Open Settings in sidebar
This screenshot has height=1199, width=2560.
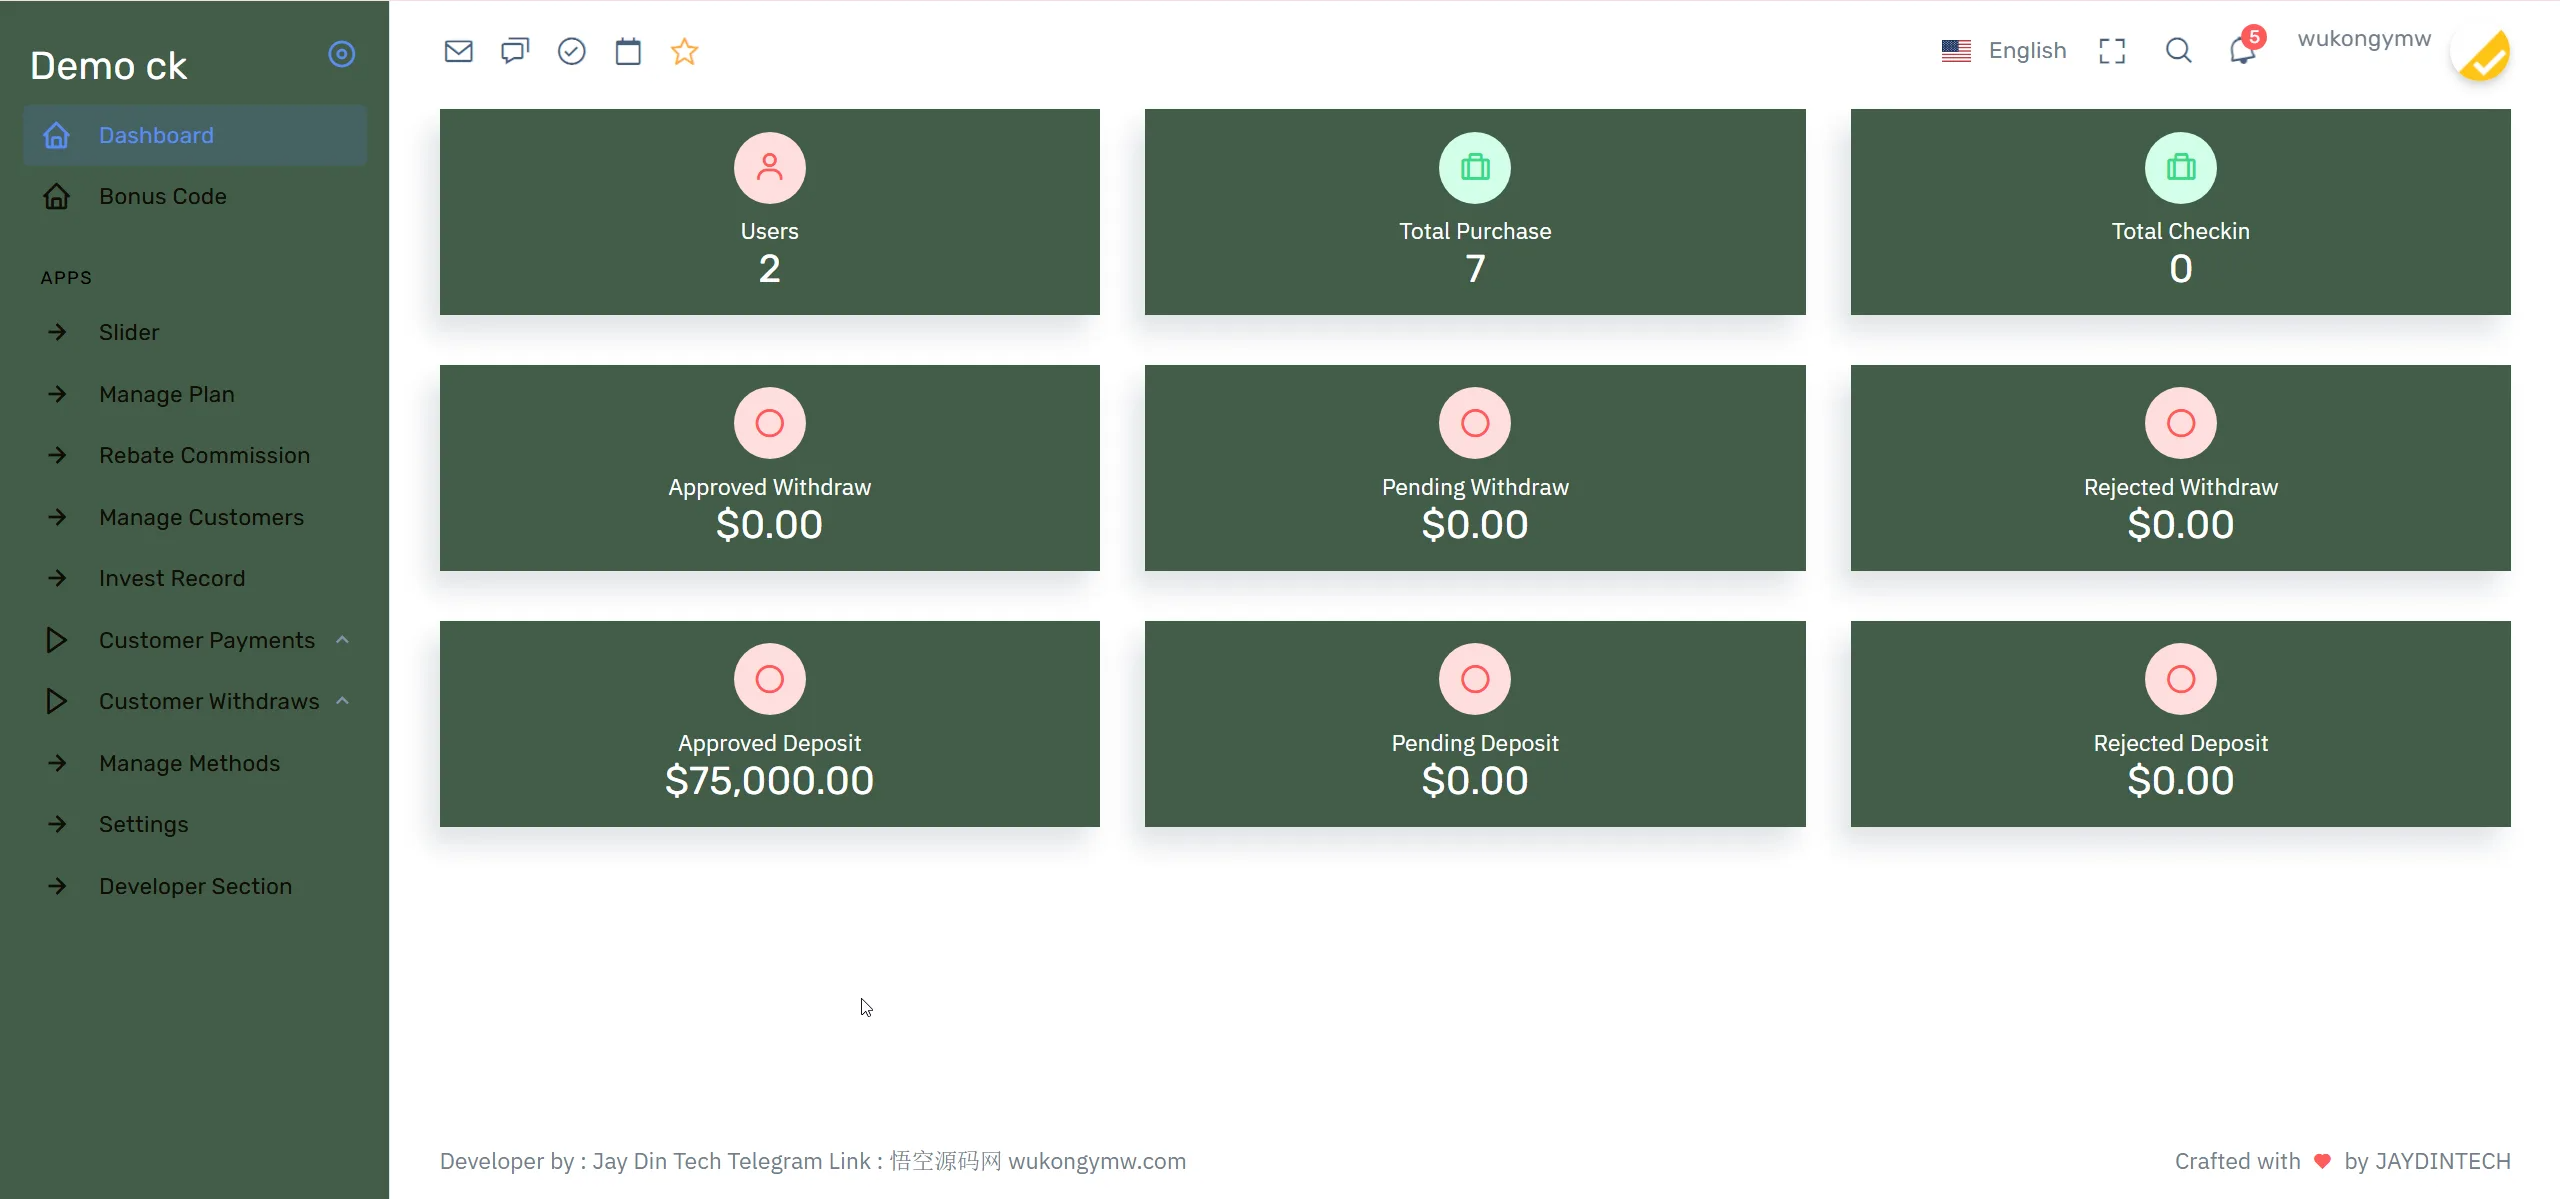tap(143, 824)
